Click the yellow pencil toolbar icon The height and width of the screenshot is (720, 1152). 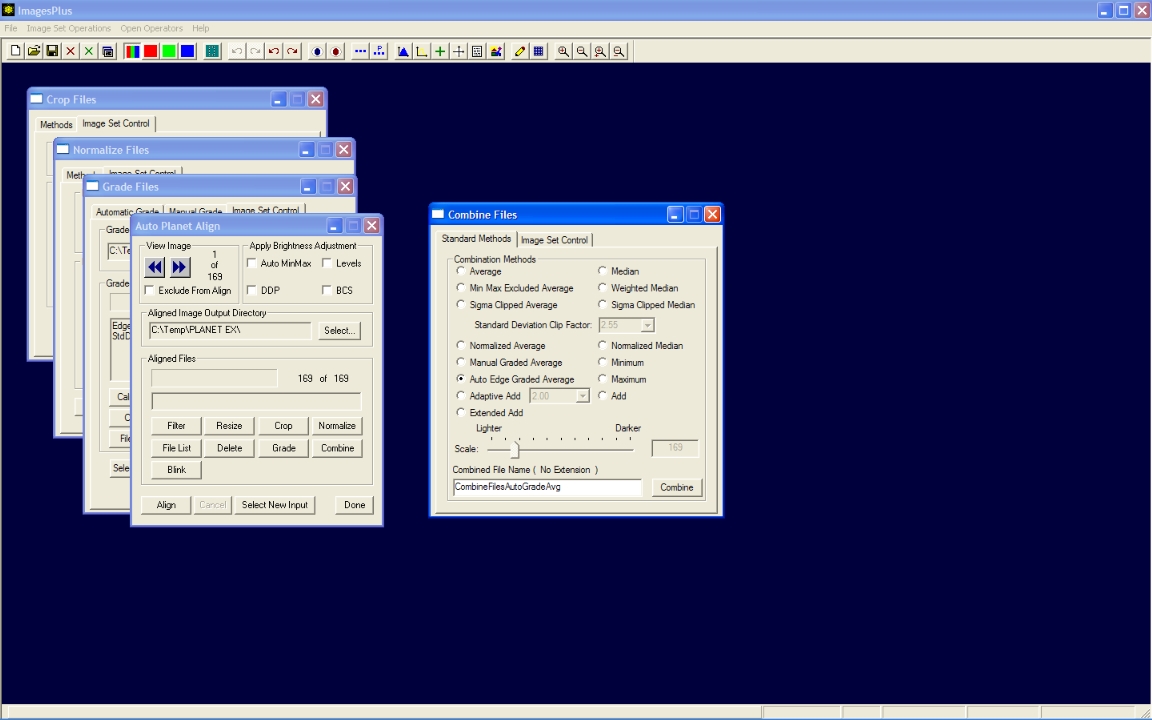520,51
